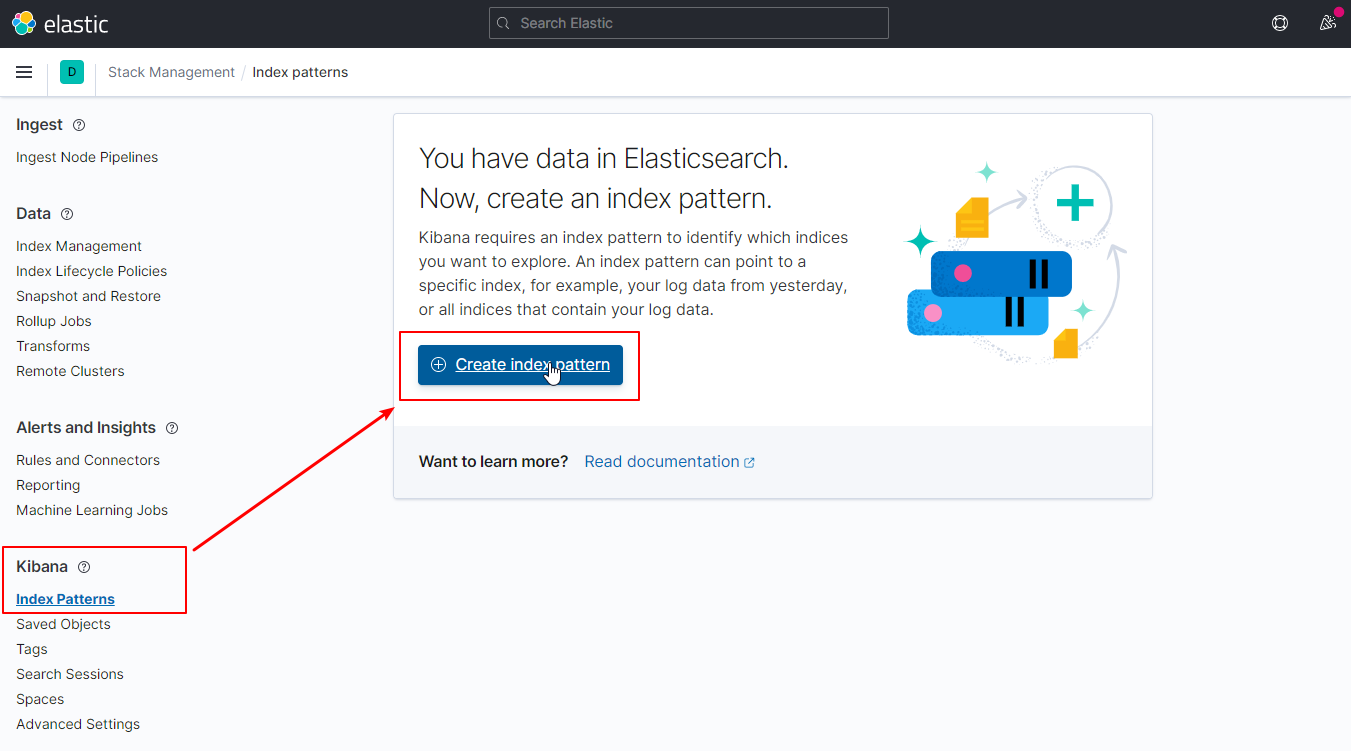This screenshot has width=1351, height=751.
Task: Open the hamburger navigation menu
Action: 25,72
